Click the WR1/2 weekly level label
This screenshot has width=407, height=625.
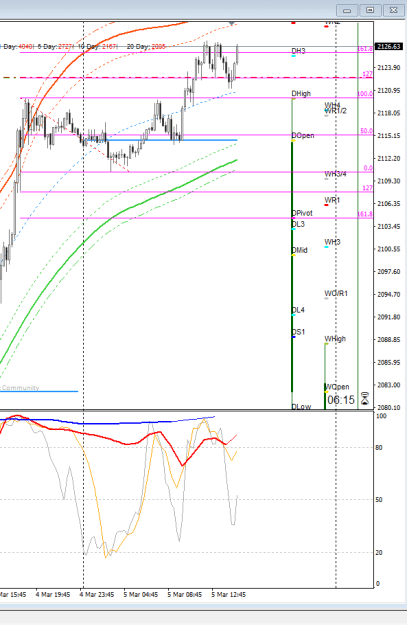[x=335, y=111]
